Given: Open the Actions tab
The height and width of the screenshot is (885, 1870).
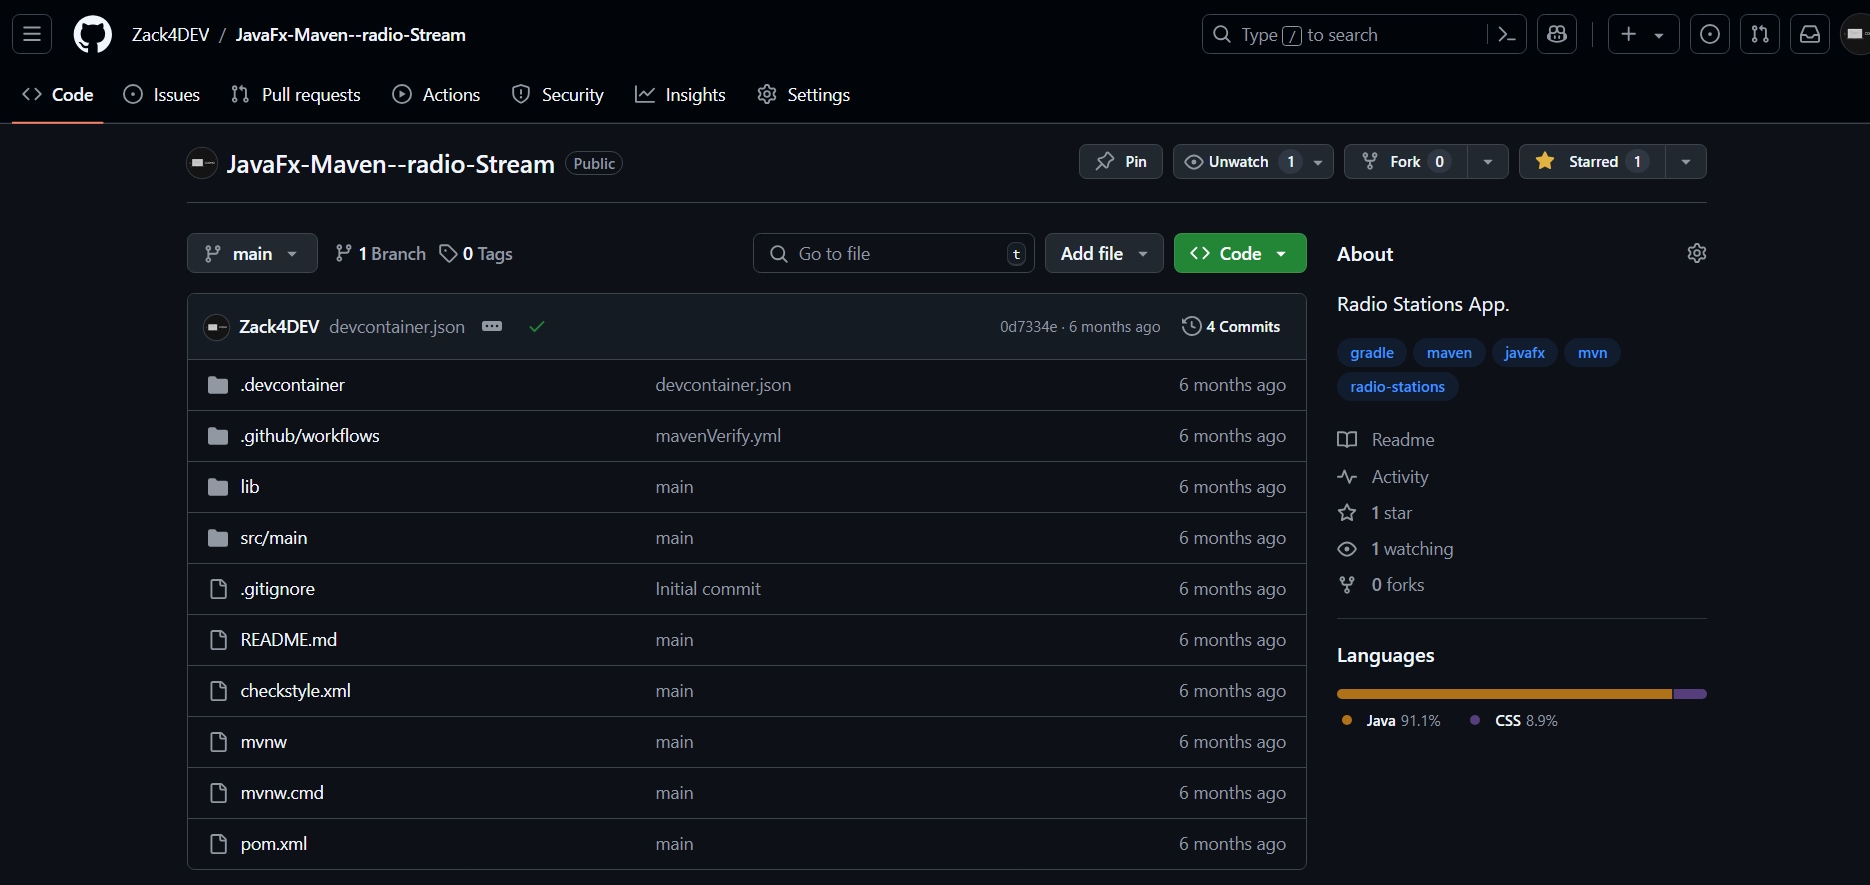Looking at the screenshot, I should [437, 94].
